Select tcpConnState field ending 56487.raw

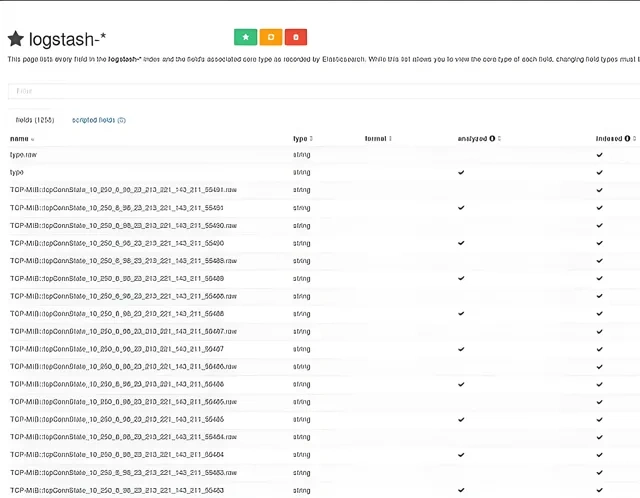(123, 331)
